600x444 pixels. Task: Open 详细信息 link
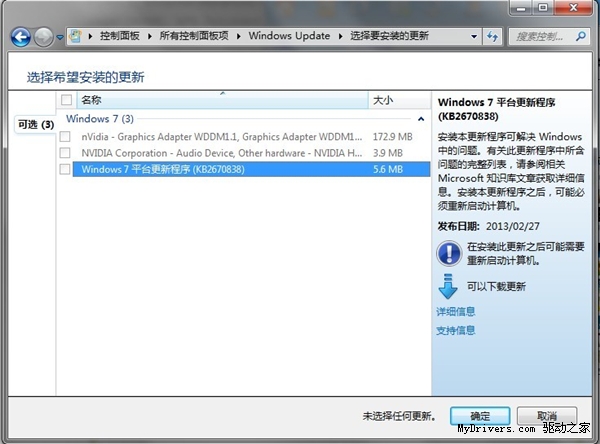[x=456, y=312]
